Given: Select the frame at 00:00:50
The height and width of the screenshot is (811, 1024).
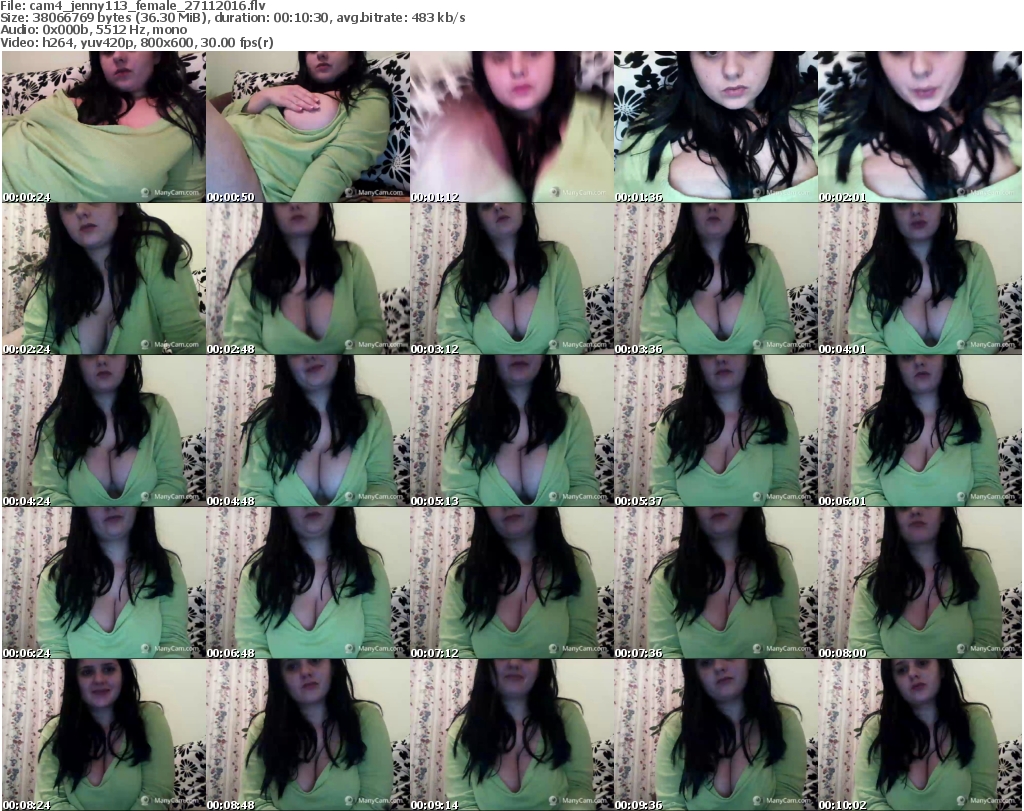Looking at the screenshot, I should click(x=308, y=127).
